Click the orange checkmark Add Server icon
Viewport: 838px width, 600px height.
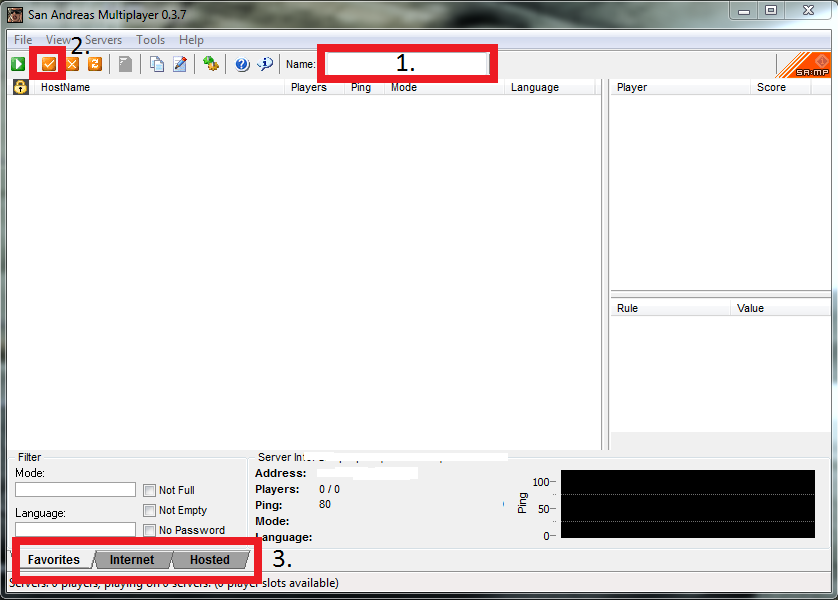point(48,64)
